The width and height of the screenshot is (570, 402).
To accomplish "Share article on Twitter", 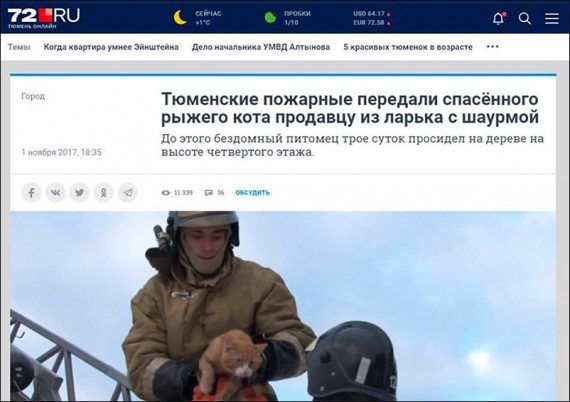I will click(80, 192).
